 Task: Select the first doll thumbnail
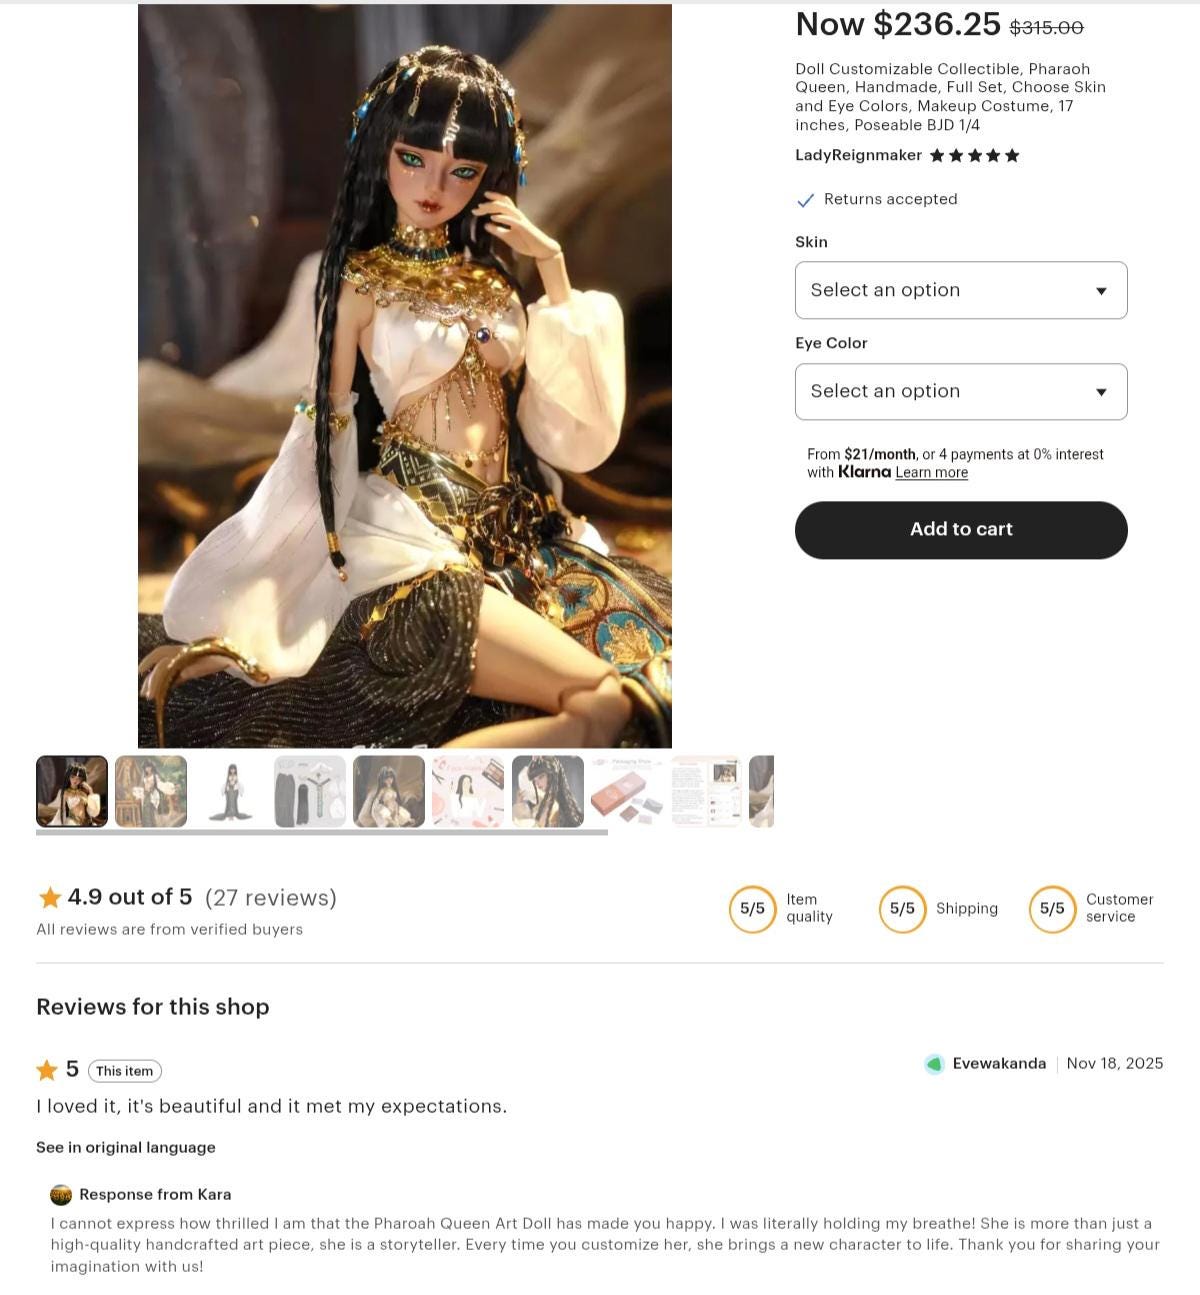click(72, 791)
